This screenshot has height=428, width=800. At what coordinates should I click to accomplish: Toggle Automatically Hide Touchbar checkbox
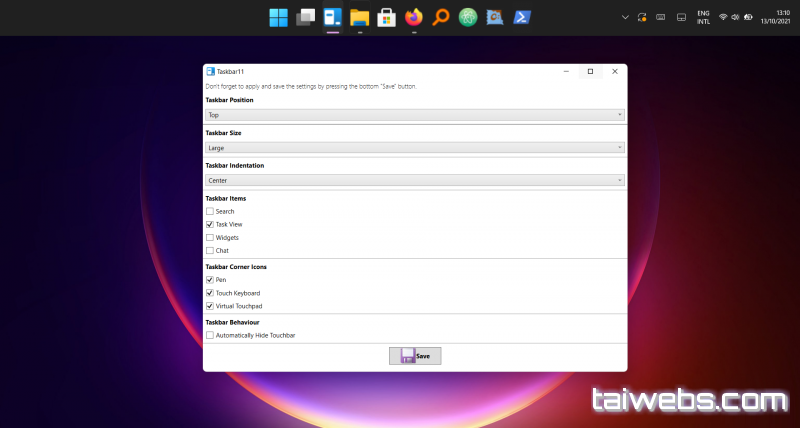tap(210, 335)
